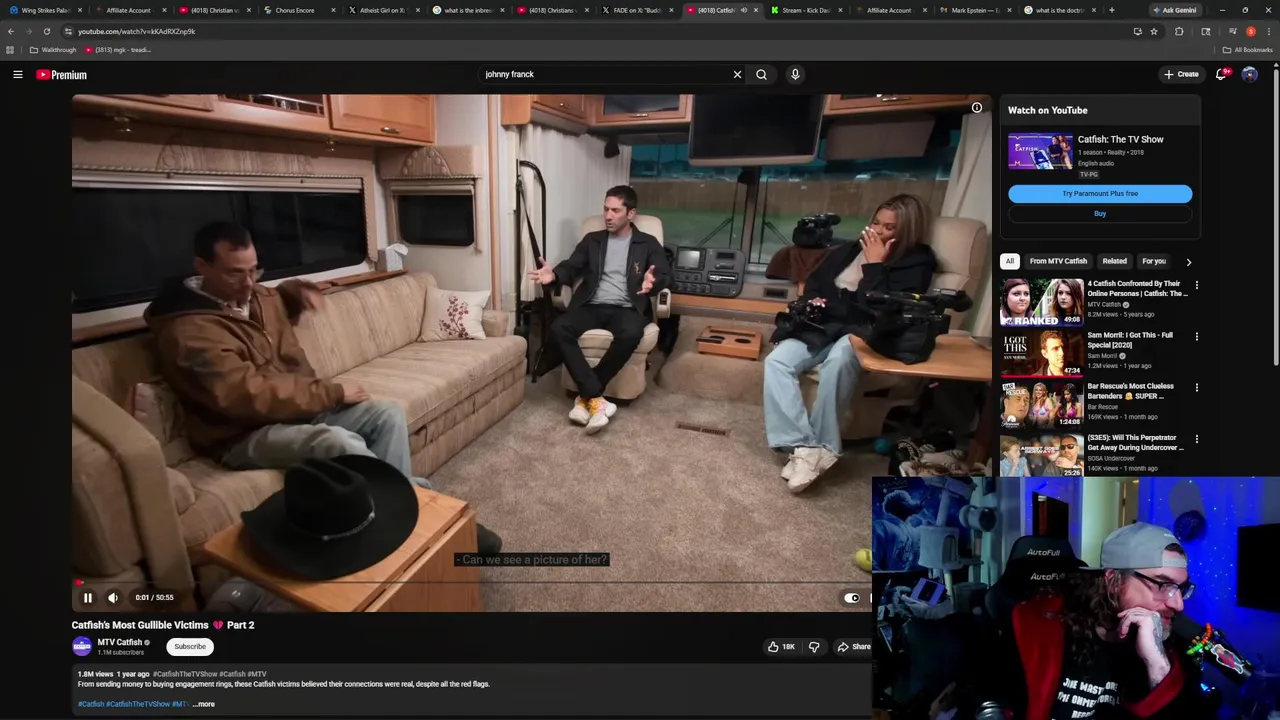Expand the description with ...more
The image size is (1280, 720).
(x=203, y=704)
